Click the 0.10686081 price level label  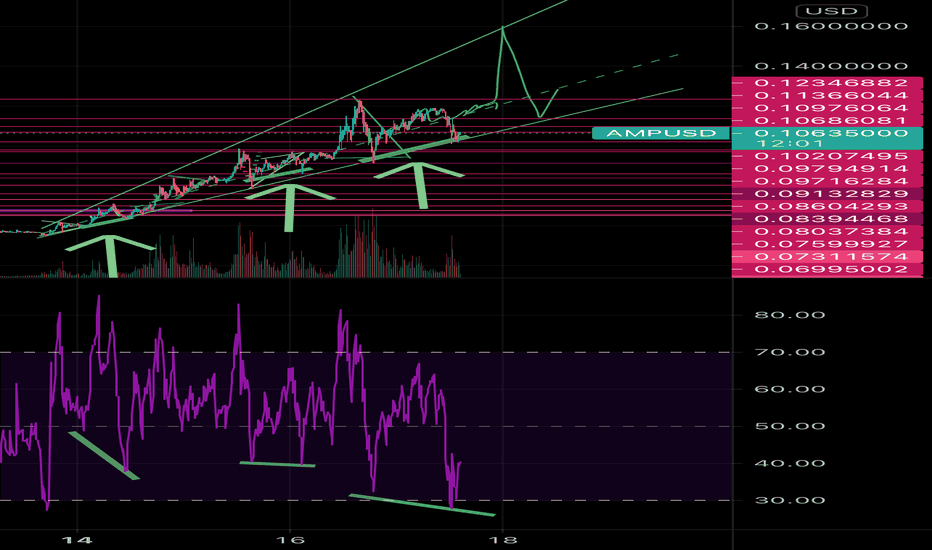[827, 120]
